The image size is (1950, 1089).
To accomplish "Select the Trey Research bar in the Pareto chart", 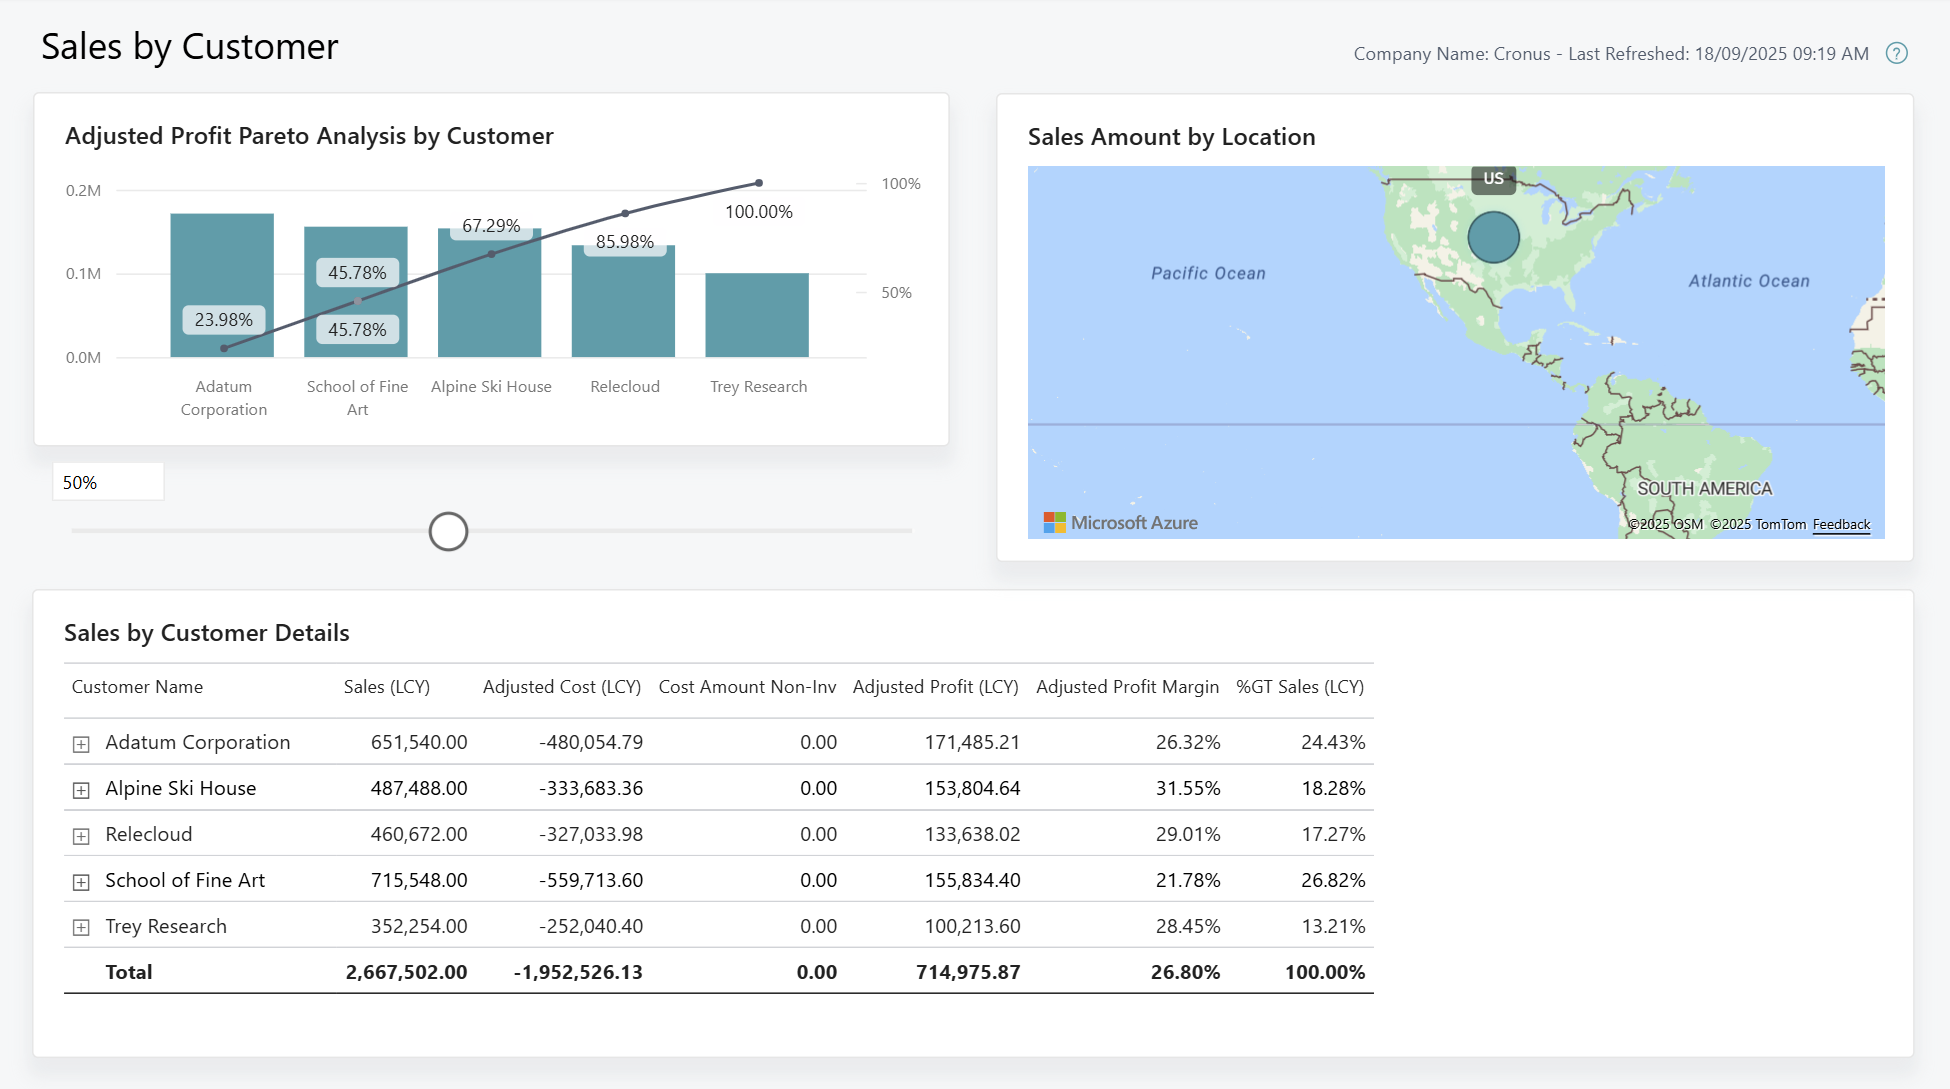I will point(757,315).
